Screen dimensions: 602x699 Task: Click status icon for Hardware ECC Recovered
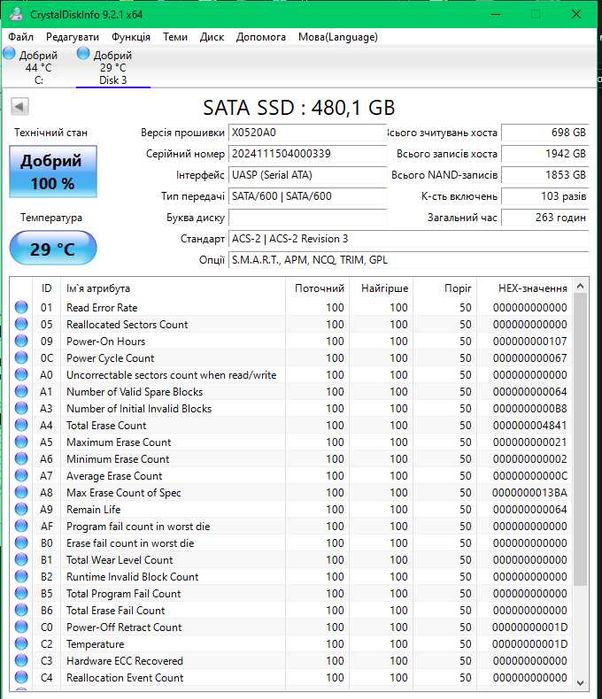click(x=21, y=661)
